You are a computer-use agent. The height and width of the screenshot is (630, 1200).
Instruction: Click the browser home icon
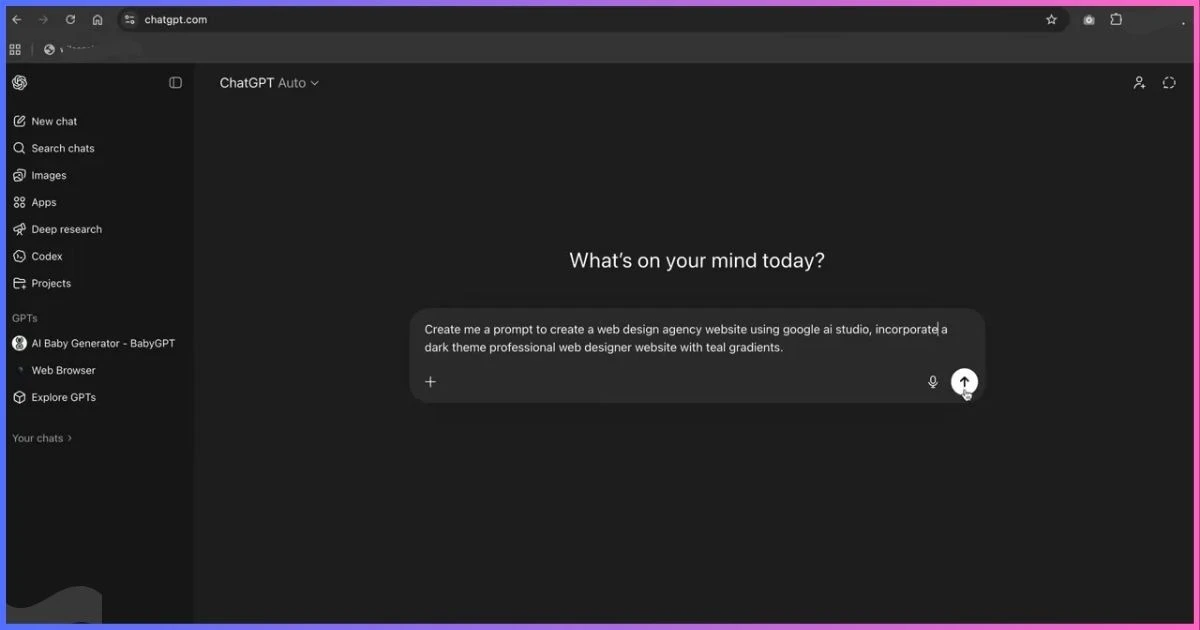click(x=97, y=20)
